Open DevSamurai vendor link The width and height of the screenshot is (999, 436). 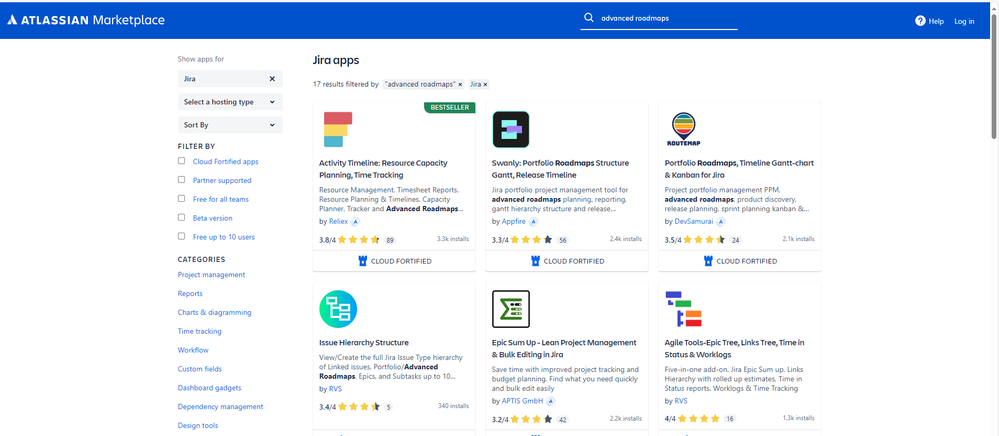pyautogui.click(x=694, y=222)
